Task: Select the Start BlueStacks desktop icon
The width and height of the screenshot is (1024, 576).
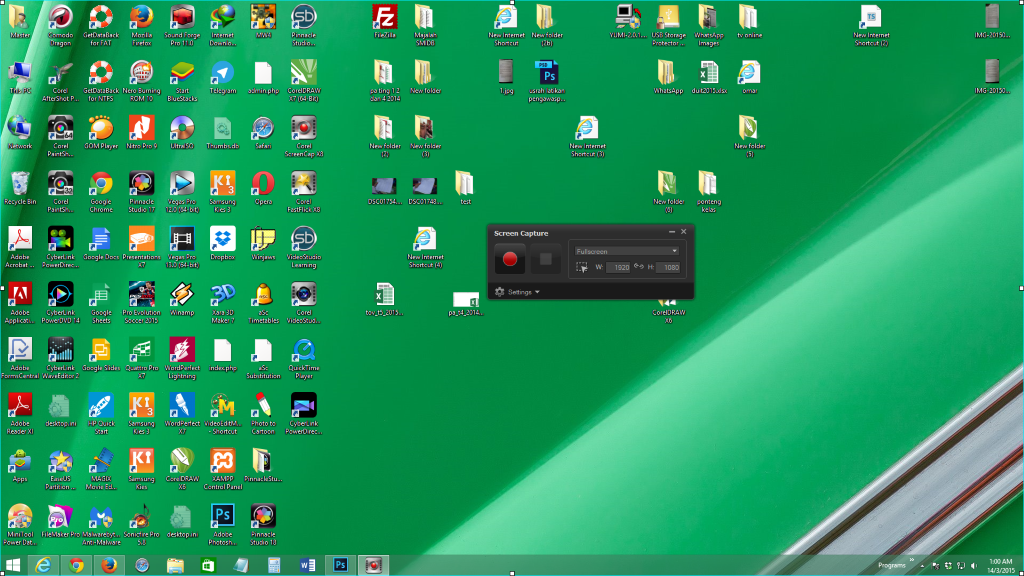Action: click(182, 81)
